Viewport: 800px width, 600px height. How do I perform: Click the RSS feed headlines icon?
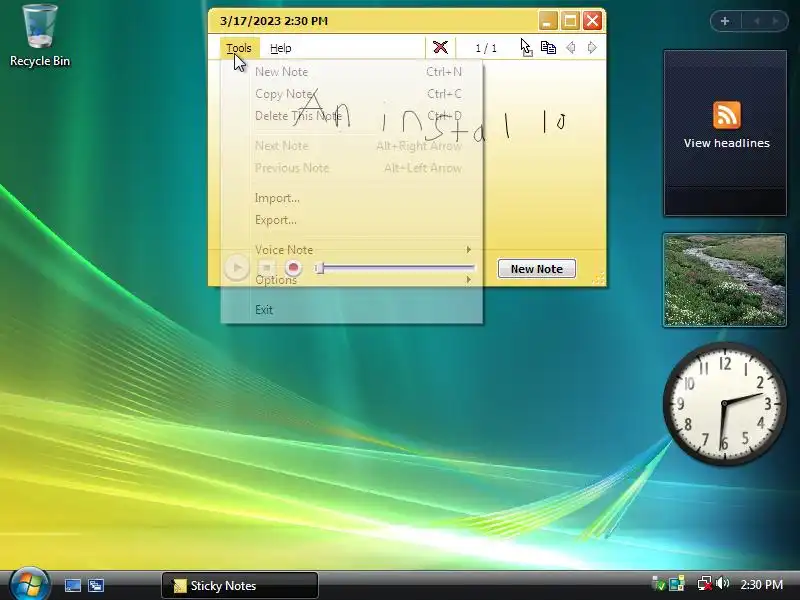[x=727, y=115]
